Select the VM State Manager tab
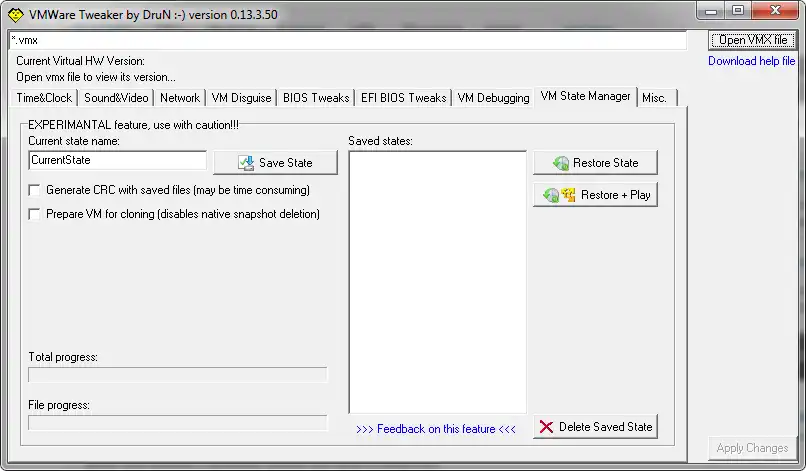 [x=585, y=96]
